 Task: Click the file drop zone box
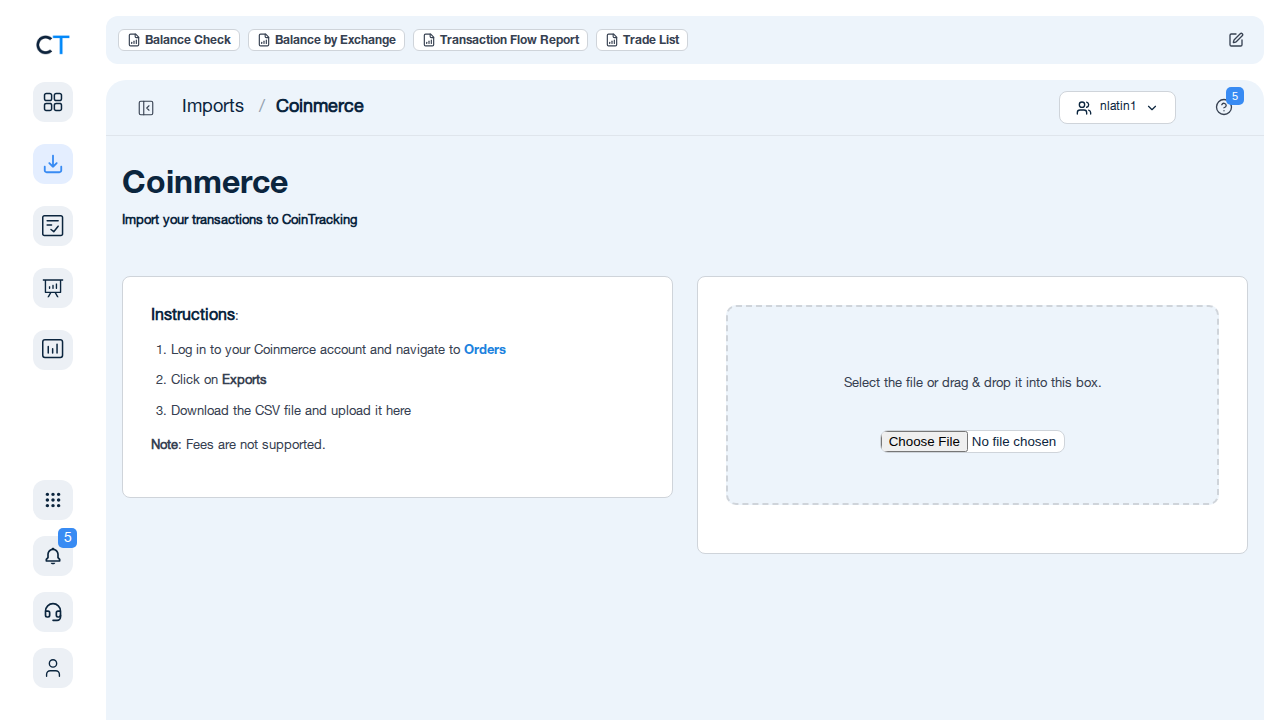click(972, 405)
